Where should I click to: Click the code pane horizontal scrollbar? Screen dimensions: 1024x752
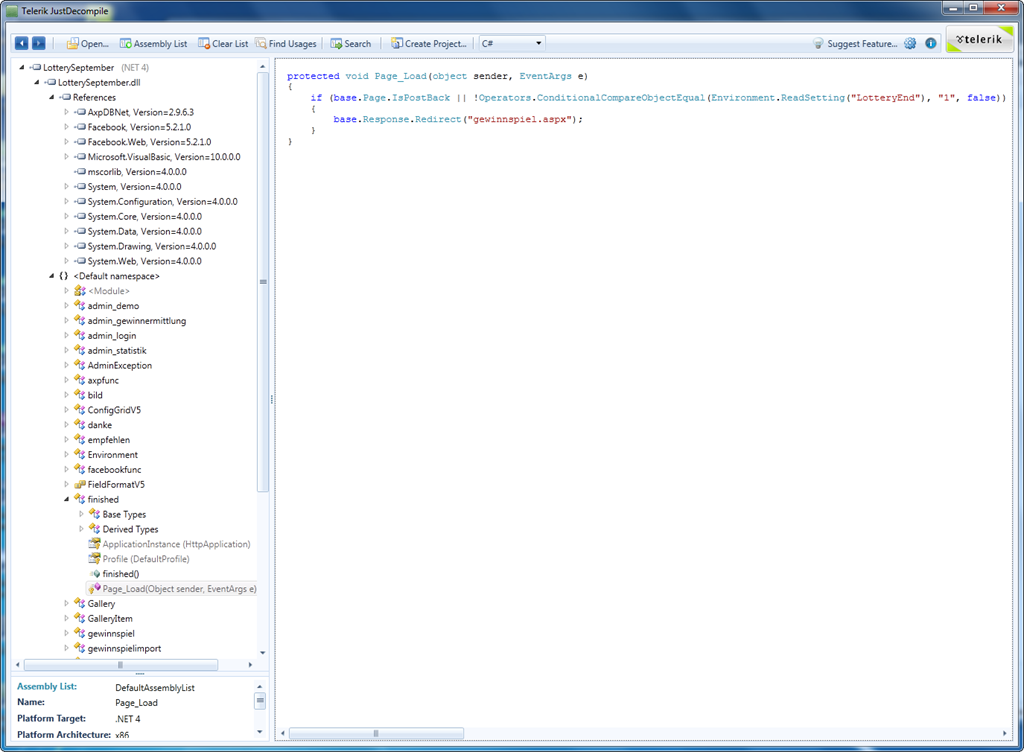click(x=375, y=733)
